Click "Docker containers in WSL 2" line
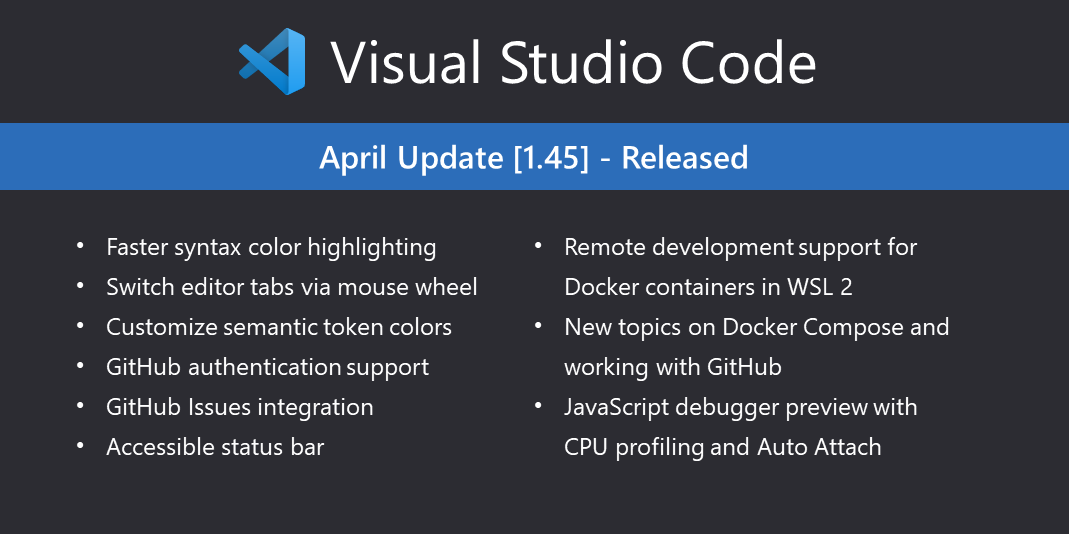 point(708,287)
